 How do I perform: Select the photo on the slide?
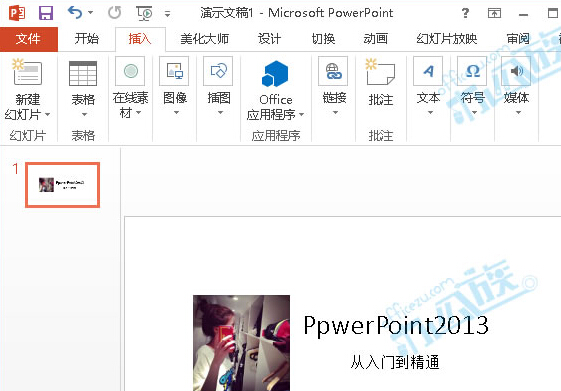click(242, 343)
